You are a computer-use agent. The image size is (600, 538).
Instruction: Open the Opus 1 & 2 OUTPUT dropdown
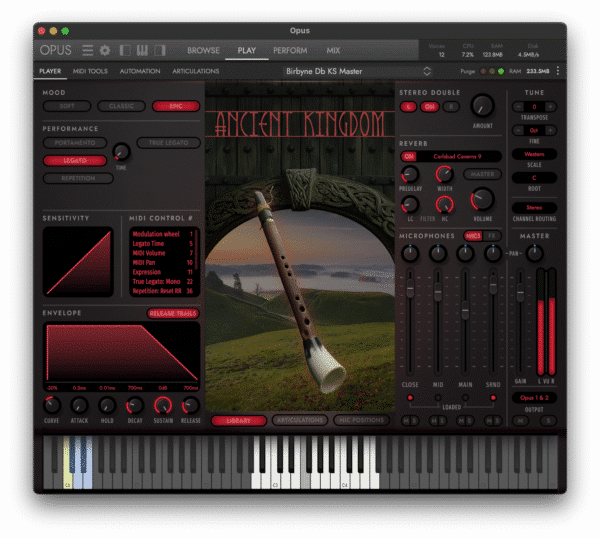tap(534, 398)
